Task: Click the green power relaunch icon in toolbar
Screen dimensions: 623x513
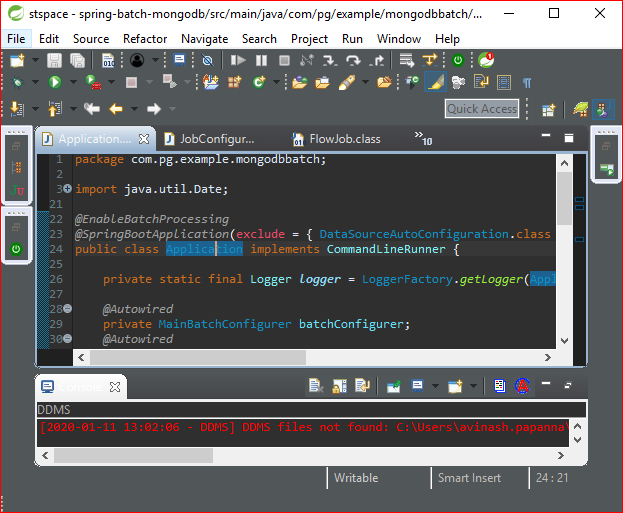Action: click(458, 60)
